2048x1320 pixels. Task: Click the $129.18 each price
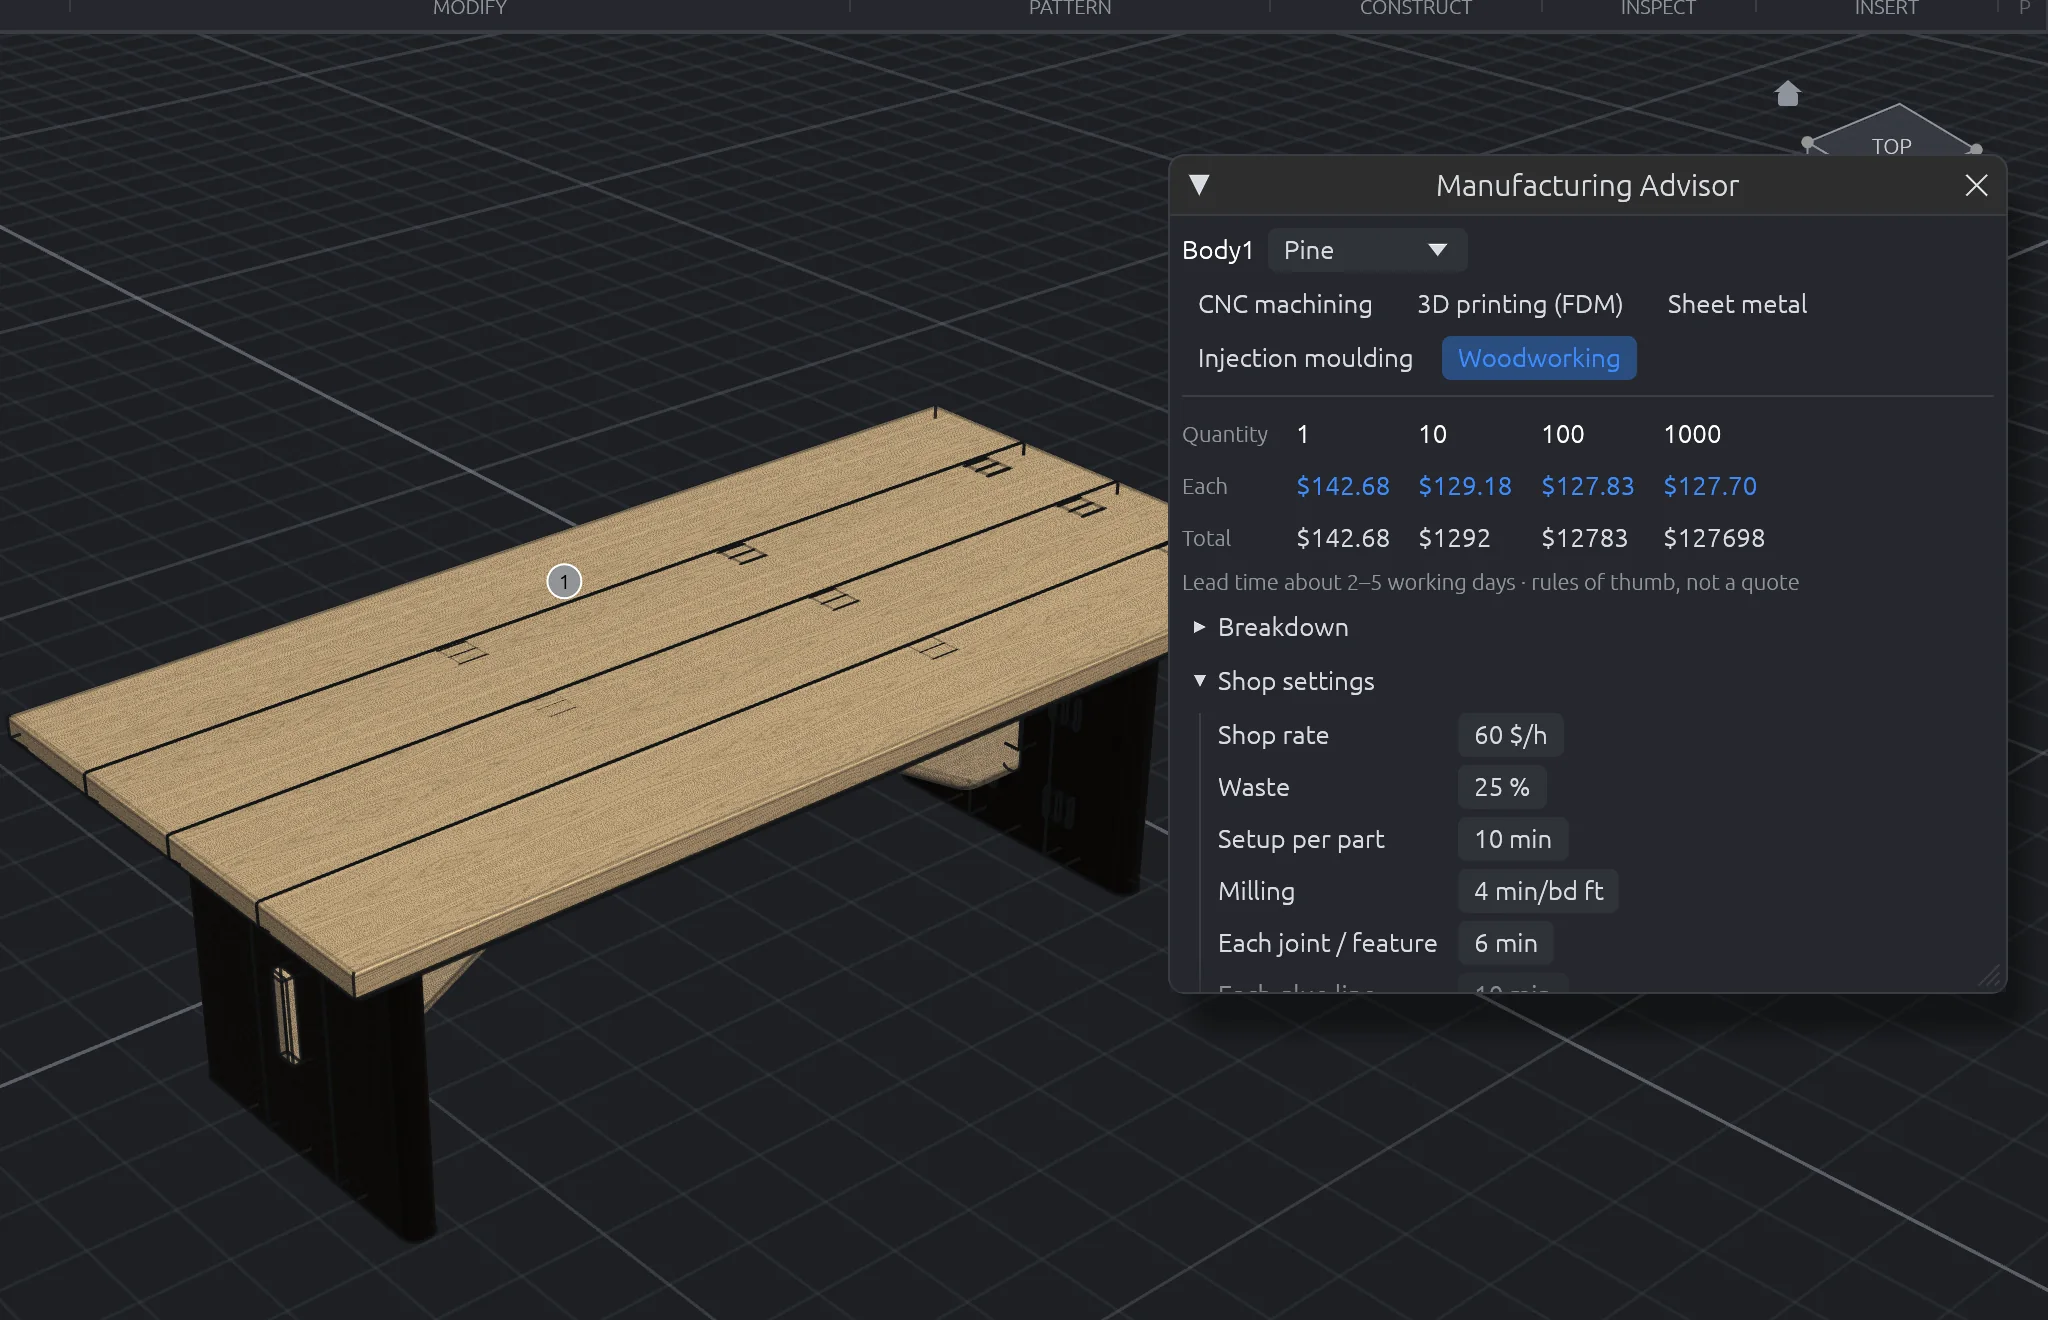click(x=1465, y=486)
